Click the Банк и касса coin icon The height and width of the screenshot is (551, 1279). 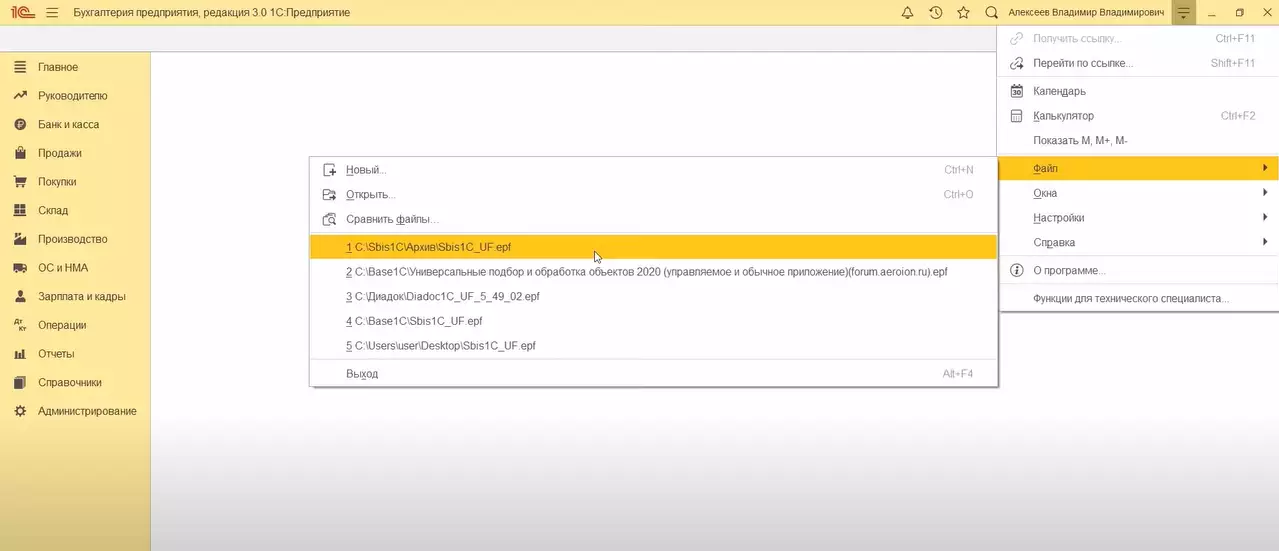[x=19, y=125]
